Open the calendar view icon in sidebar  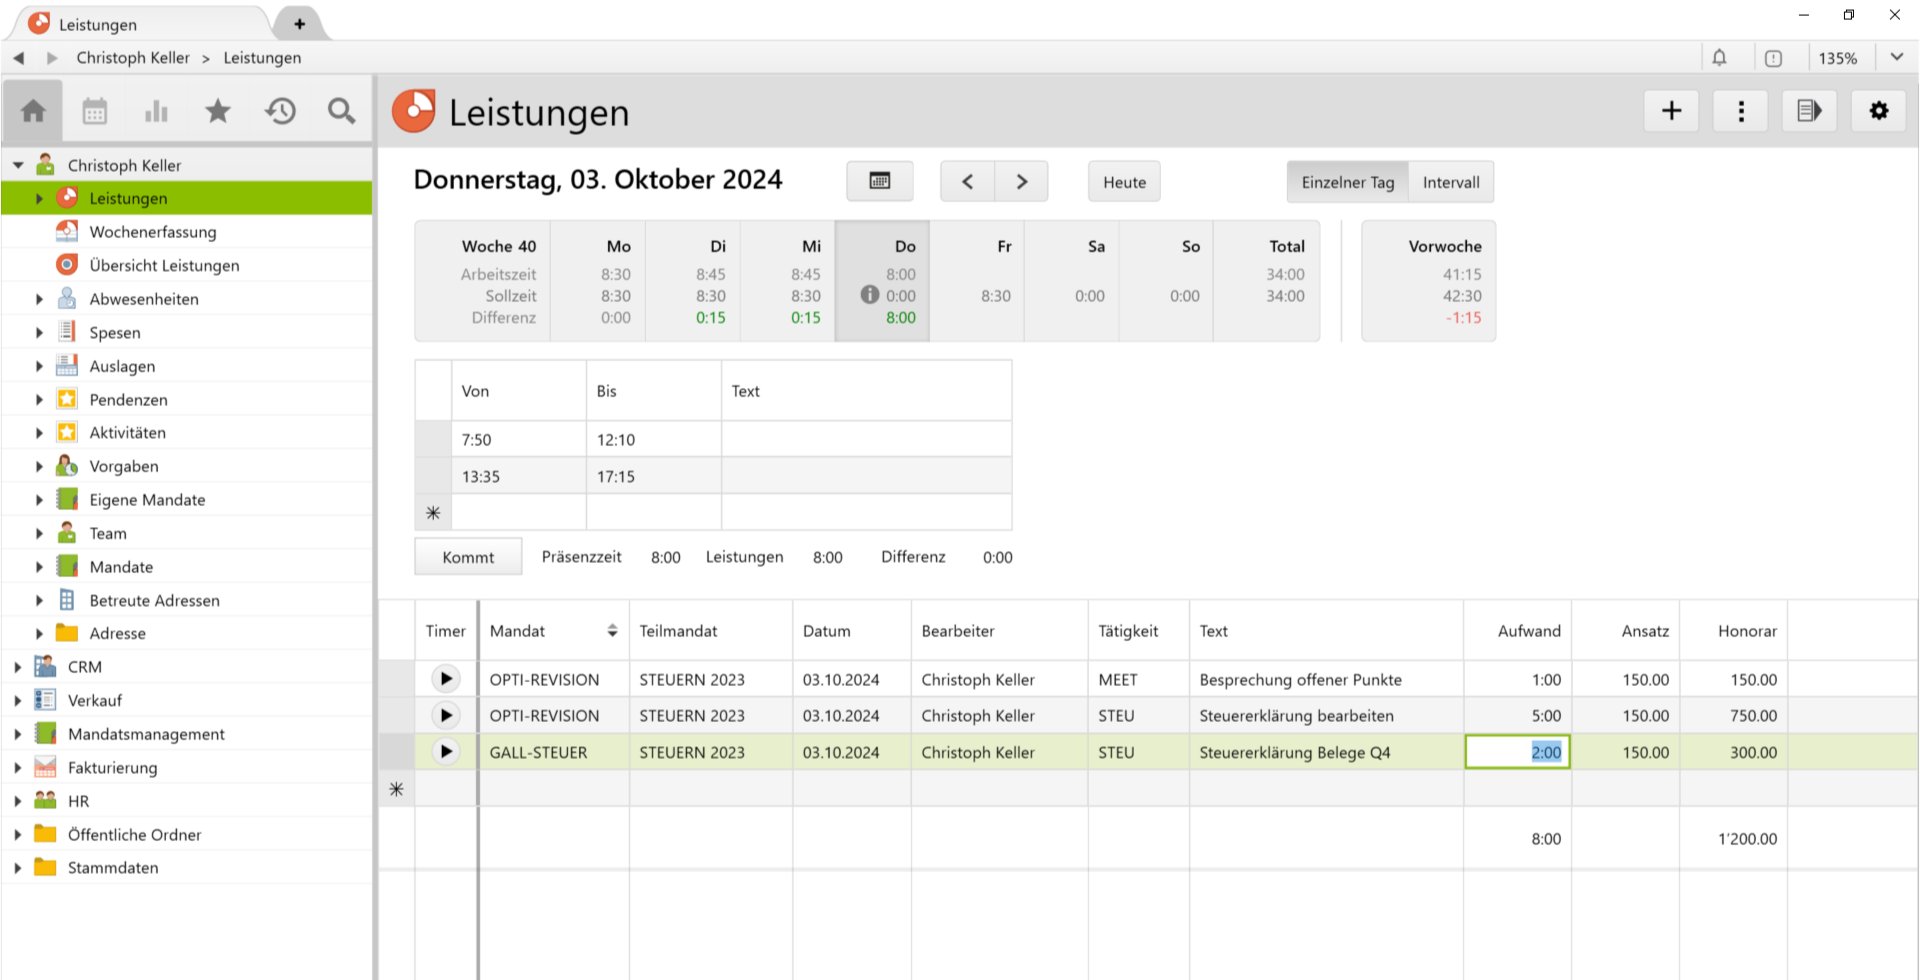pos(95,111)
